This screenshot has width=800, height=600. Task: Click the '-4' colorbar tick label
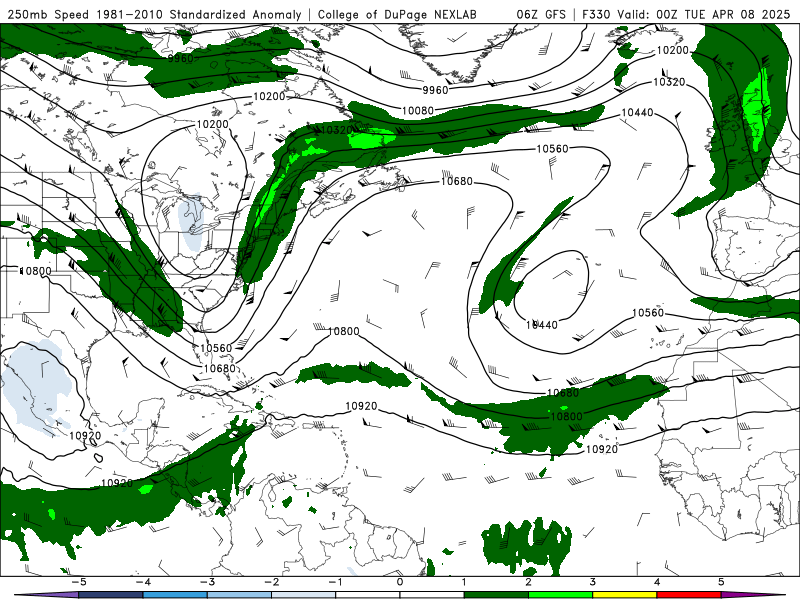point(143,582)
